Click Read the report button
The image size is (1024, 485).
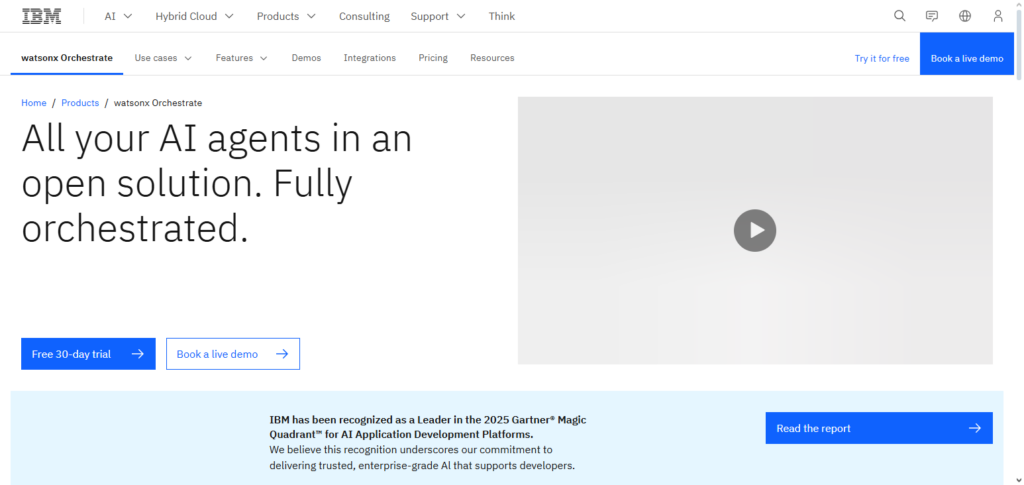878,428
